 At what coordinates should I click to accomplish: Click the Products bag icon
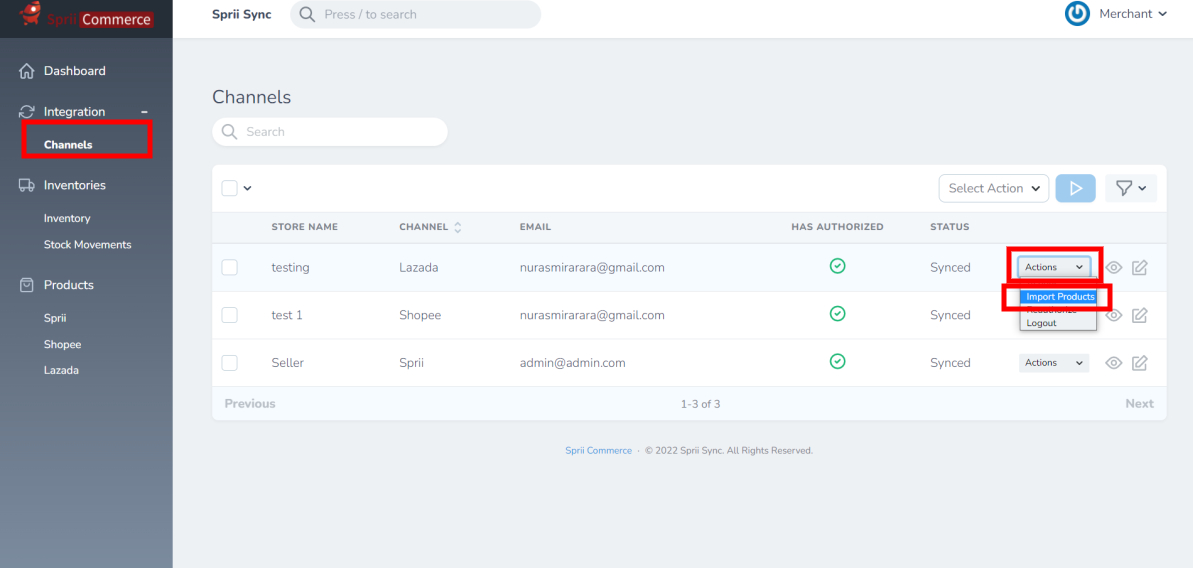tap(27, 285)
